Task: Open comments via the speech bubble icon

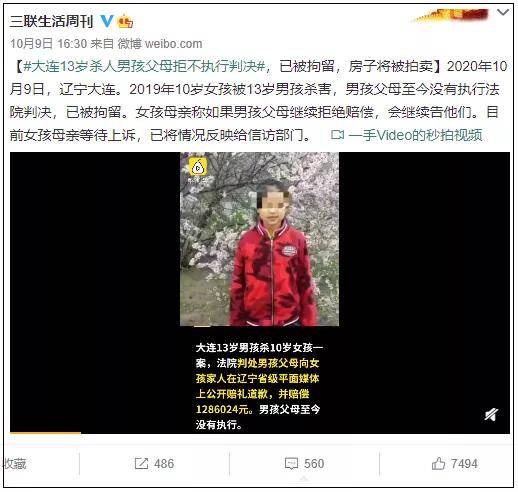Action: 291,464
